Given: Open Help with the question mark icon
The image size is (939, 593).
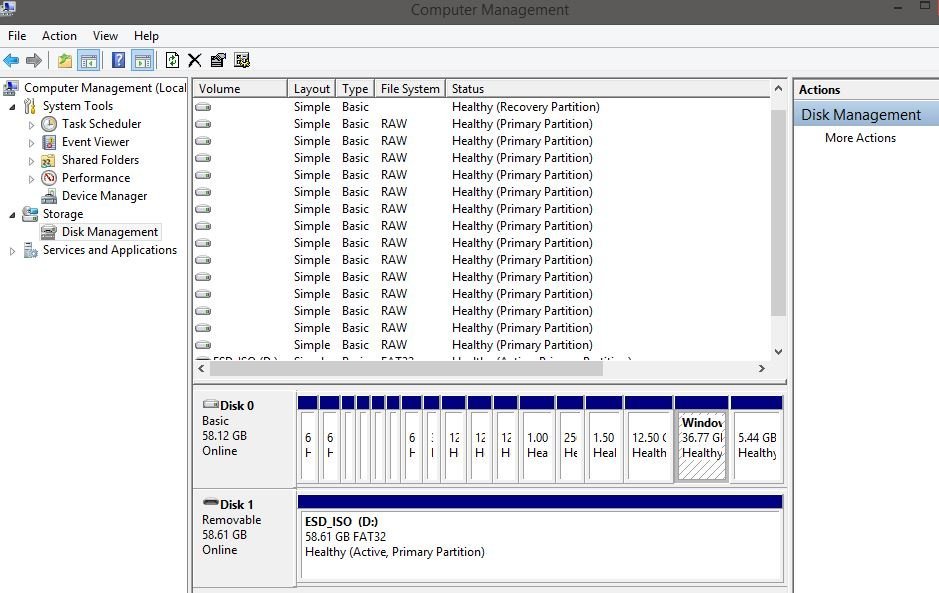Looking at the screenshot, I should 119,60.
